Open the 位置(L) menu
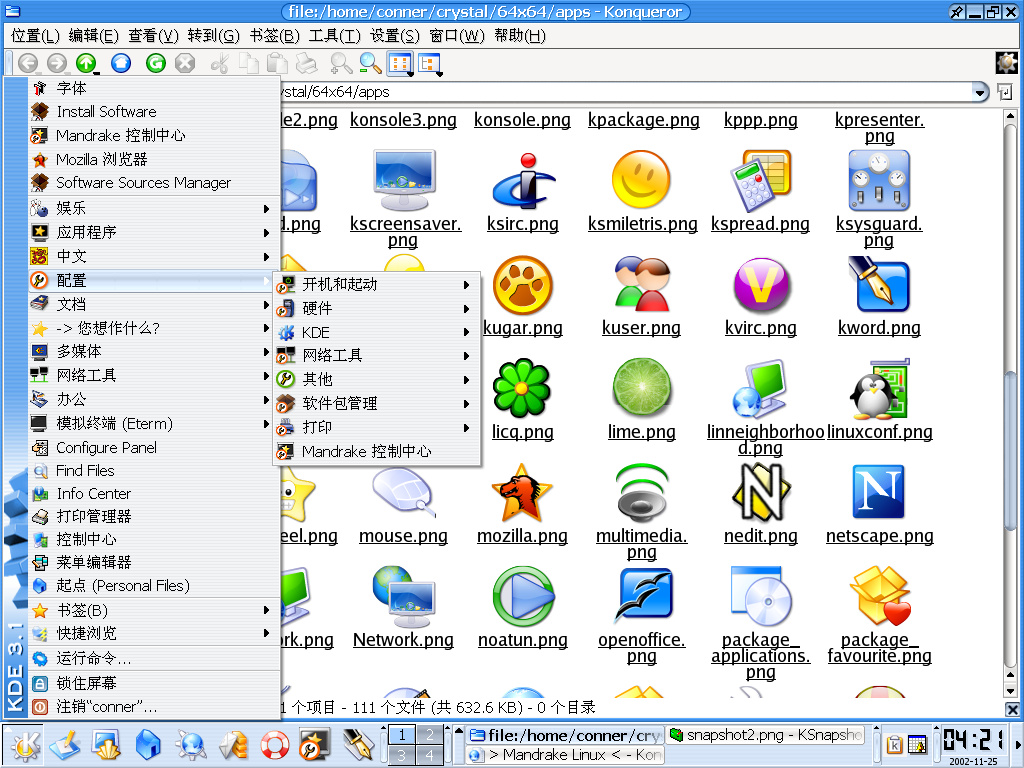The image size is (1024, 768). (35, 35)
